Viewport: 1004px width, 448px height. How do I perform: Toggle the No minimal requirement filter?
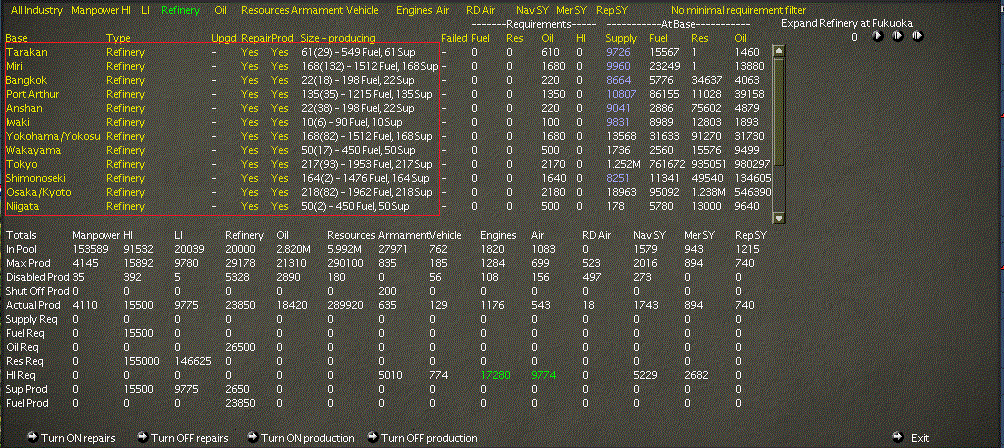[x=738, y=10]
